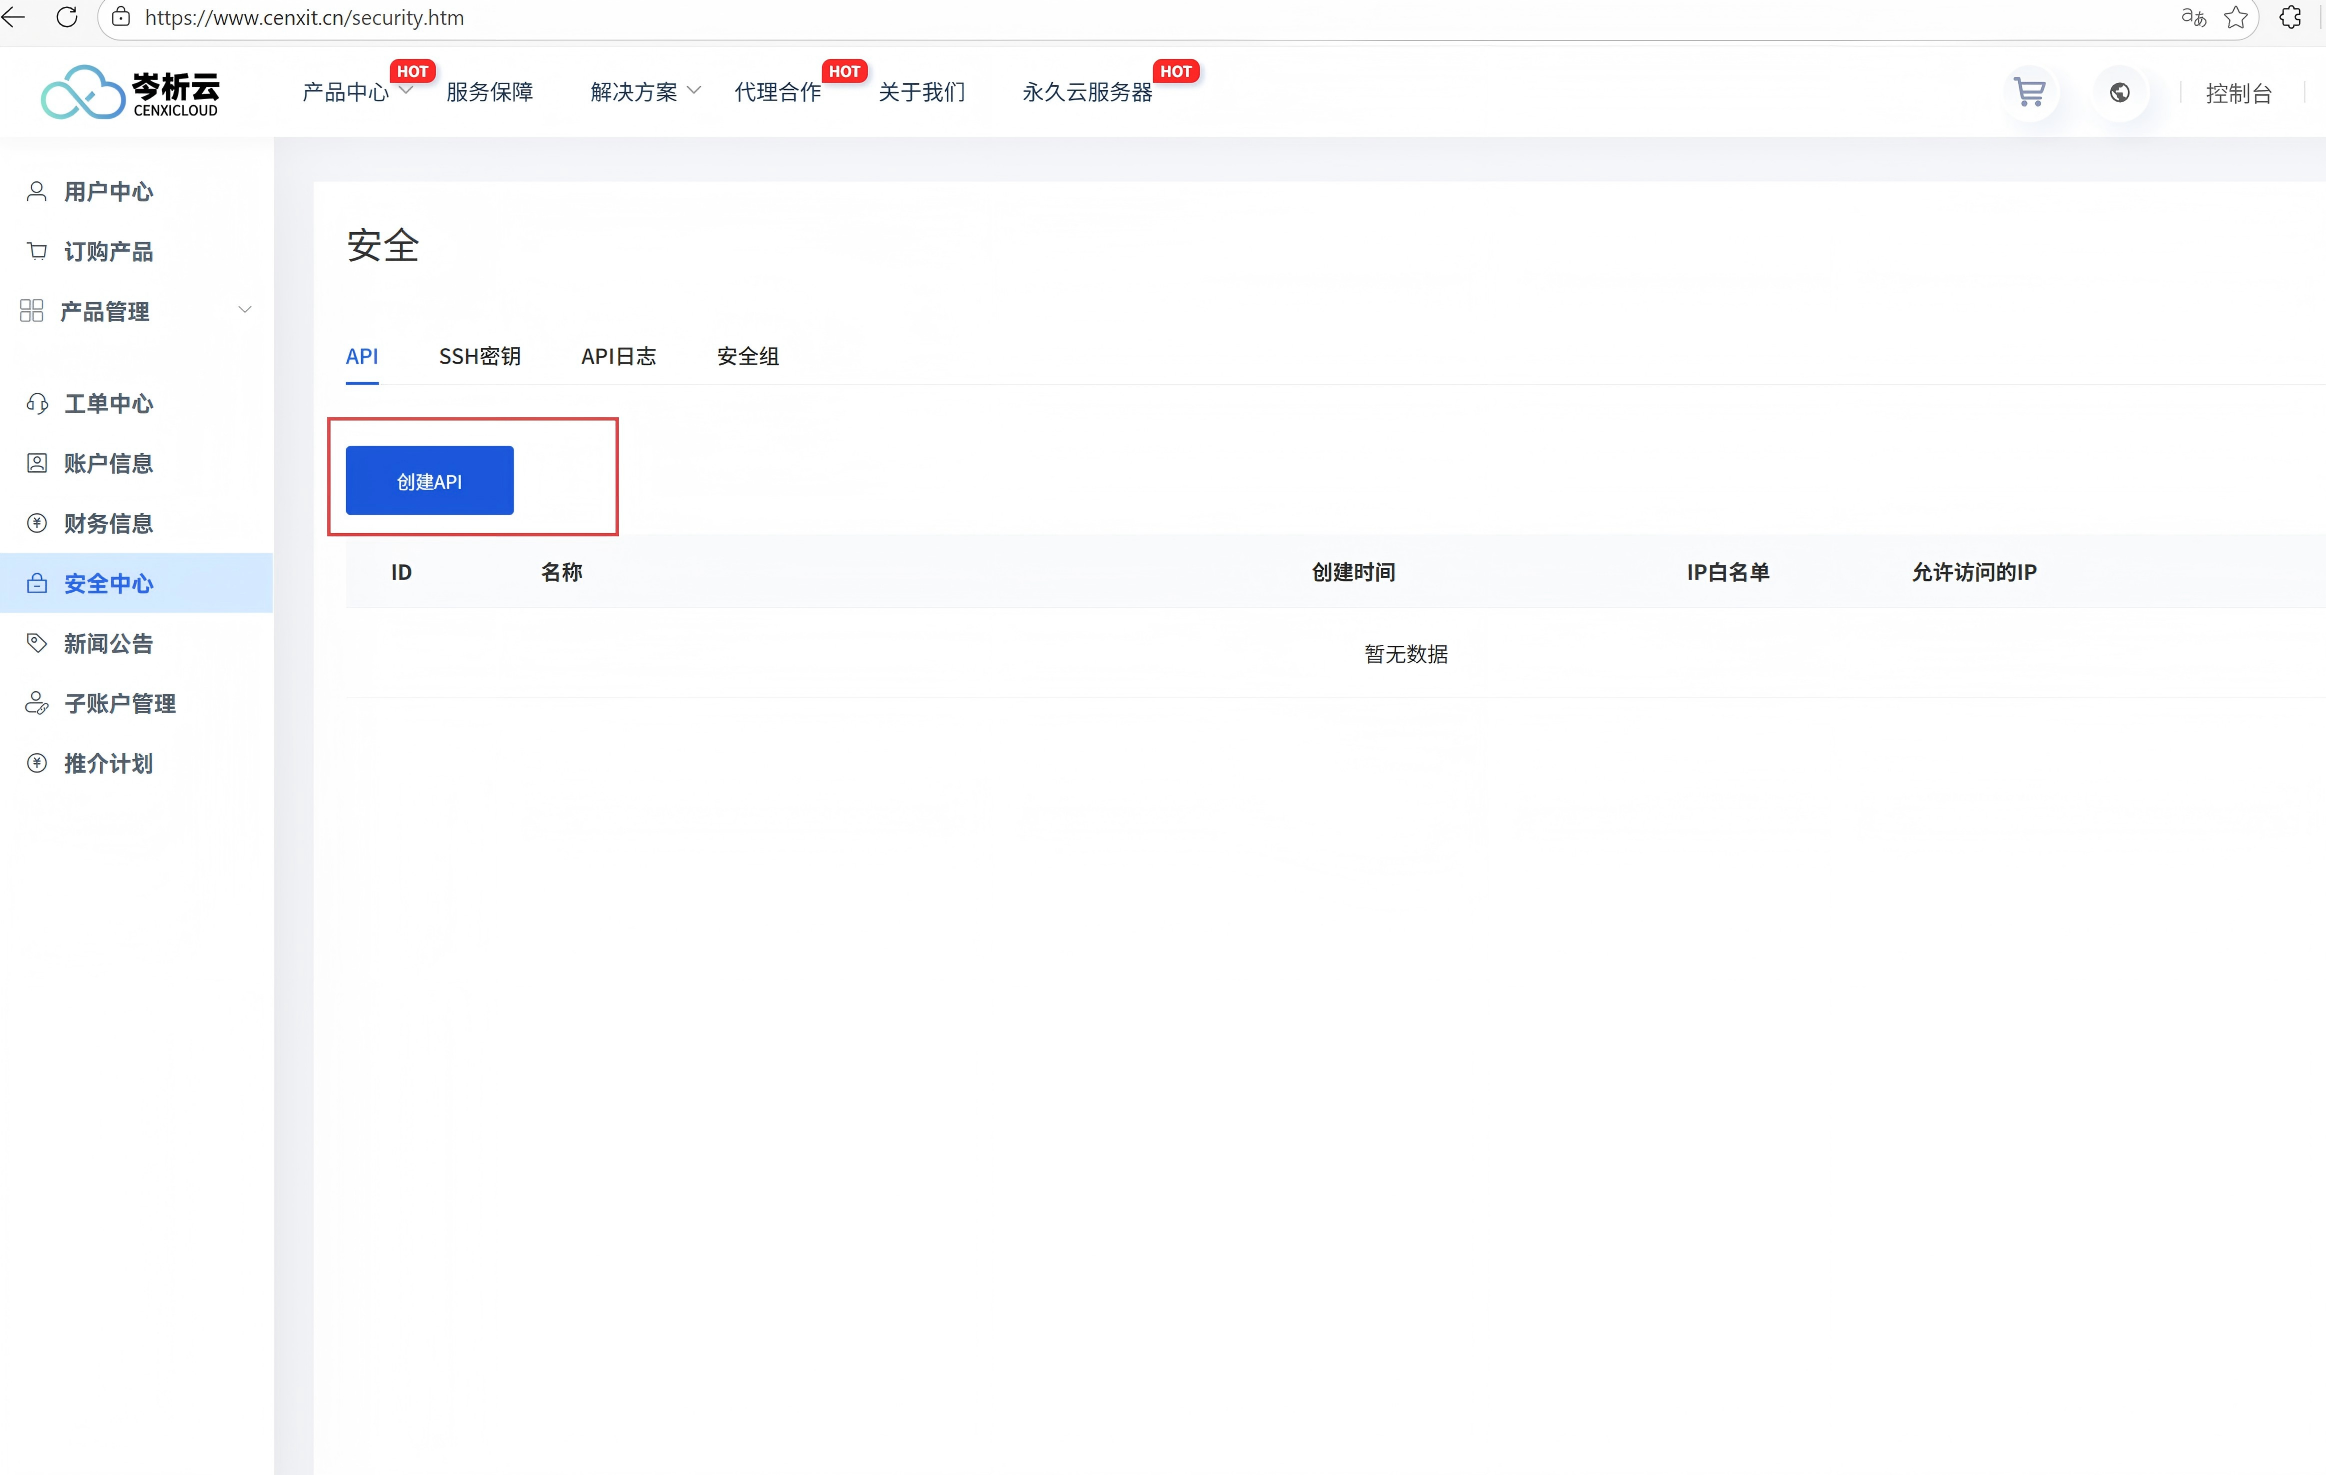Open 永久云服务器 navigation link
This screenshot has width=2326, height=1475.
point(1087,92)
